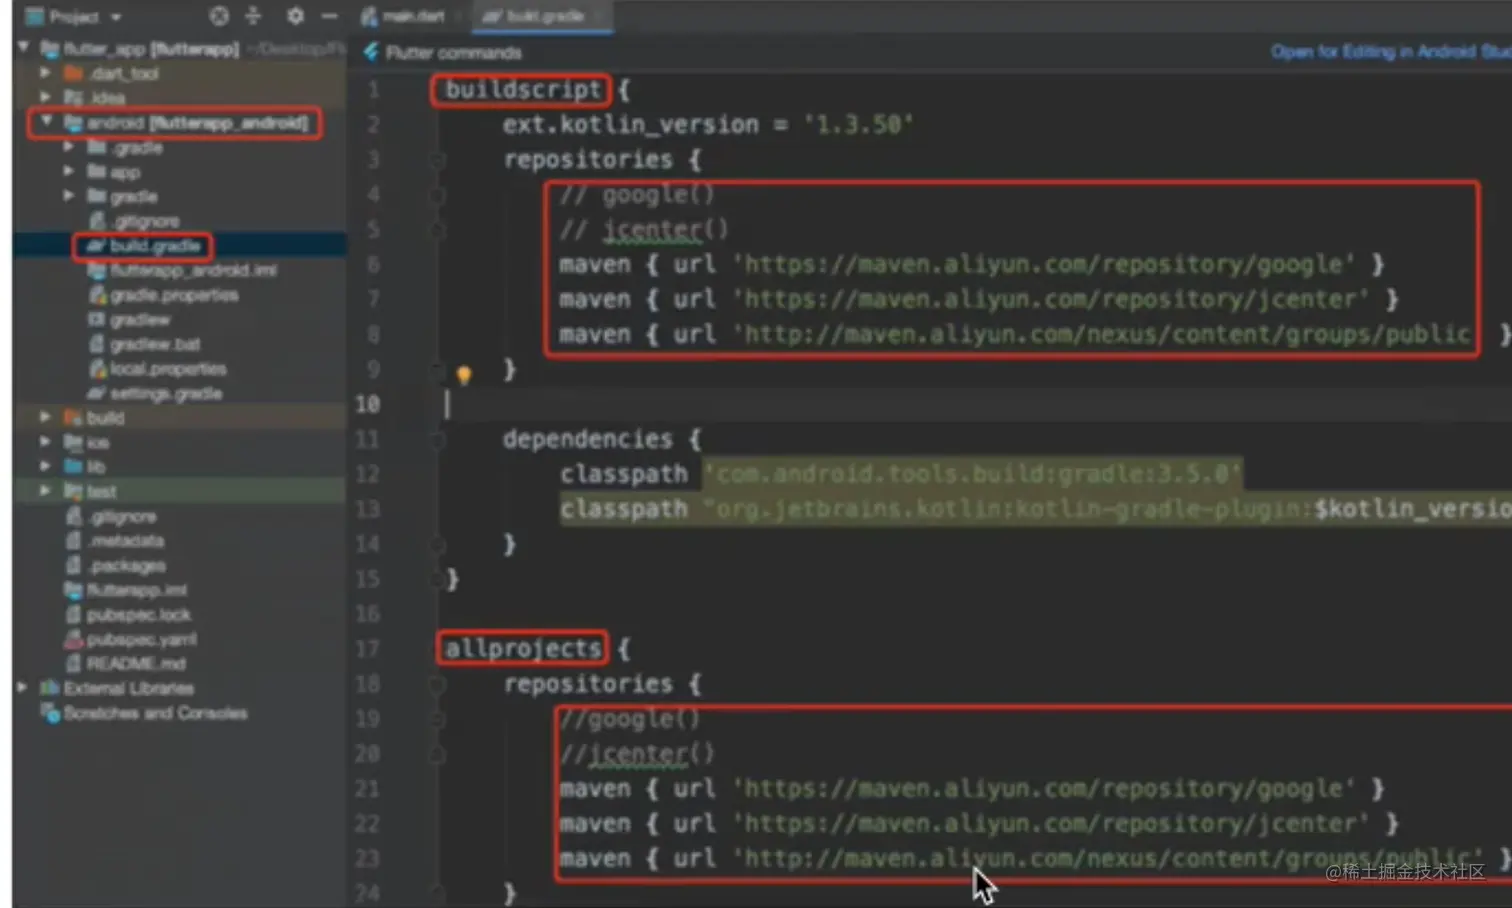Expand the build folder arrow
The height and width of the screenshot is (908, 1512).
point(45,417)
